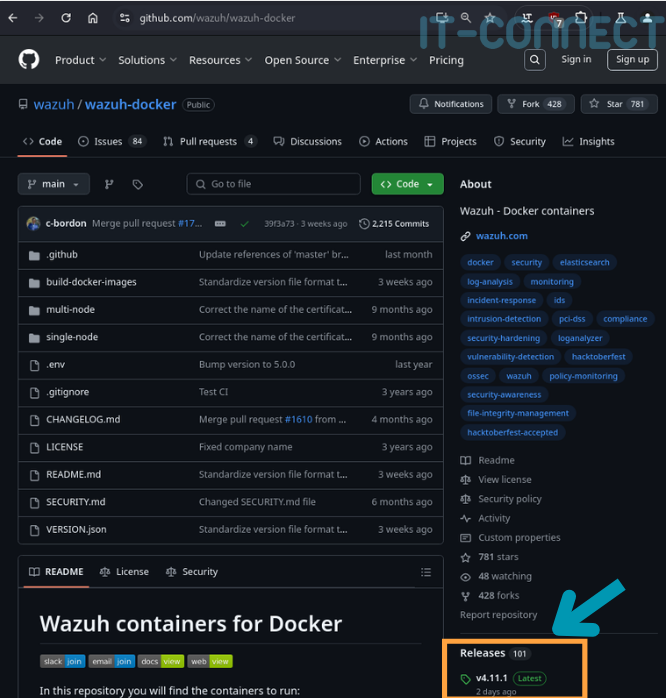Expand the Product menu
Image resolution: width=666 pixels, height=698 pixels.
pos(81,60)
